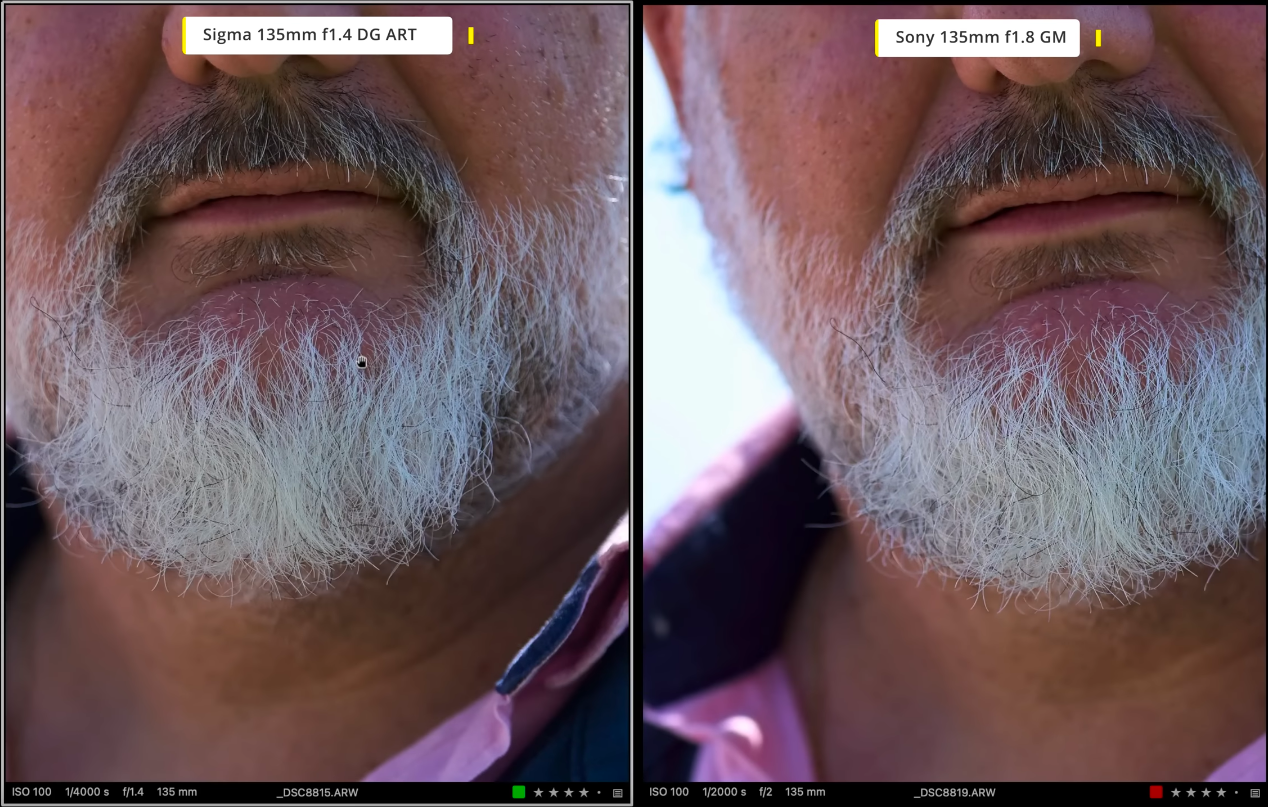Click the yellow marker beside the Sony label

coord(1098,38)
